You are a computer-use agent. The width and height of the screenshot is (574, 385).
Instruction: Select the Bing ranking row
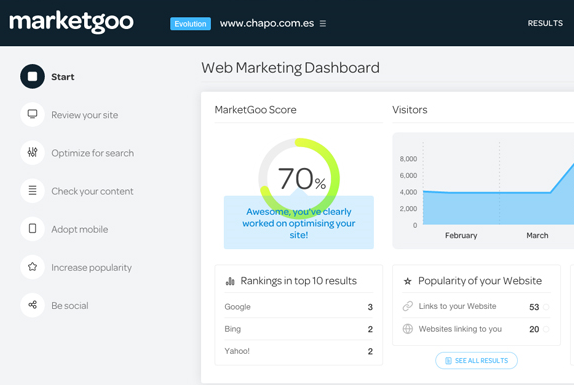pos(299,329)
